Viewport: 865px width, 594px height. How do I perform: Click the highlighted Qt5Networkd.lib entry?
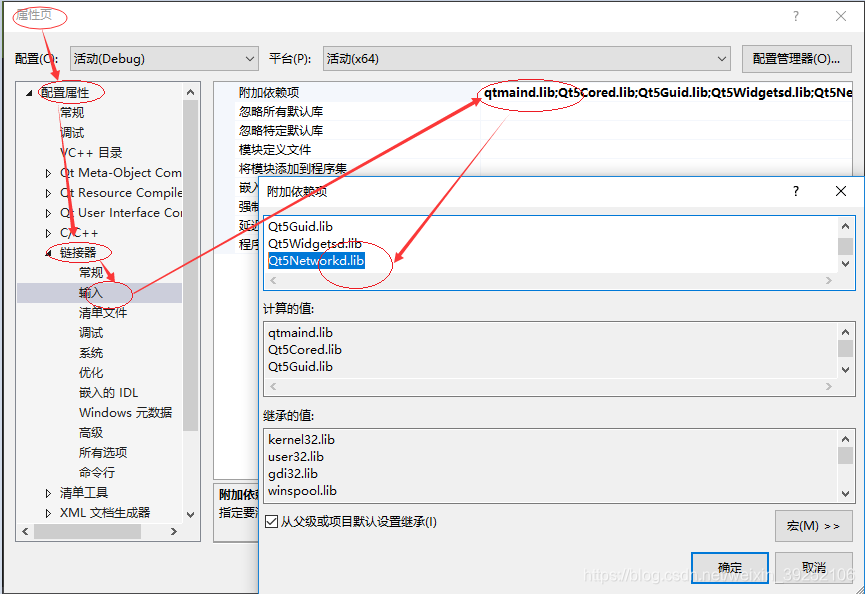pos(316,260)
